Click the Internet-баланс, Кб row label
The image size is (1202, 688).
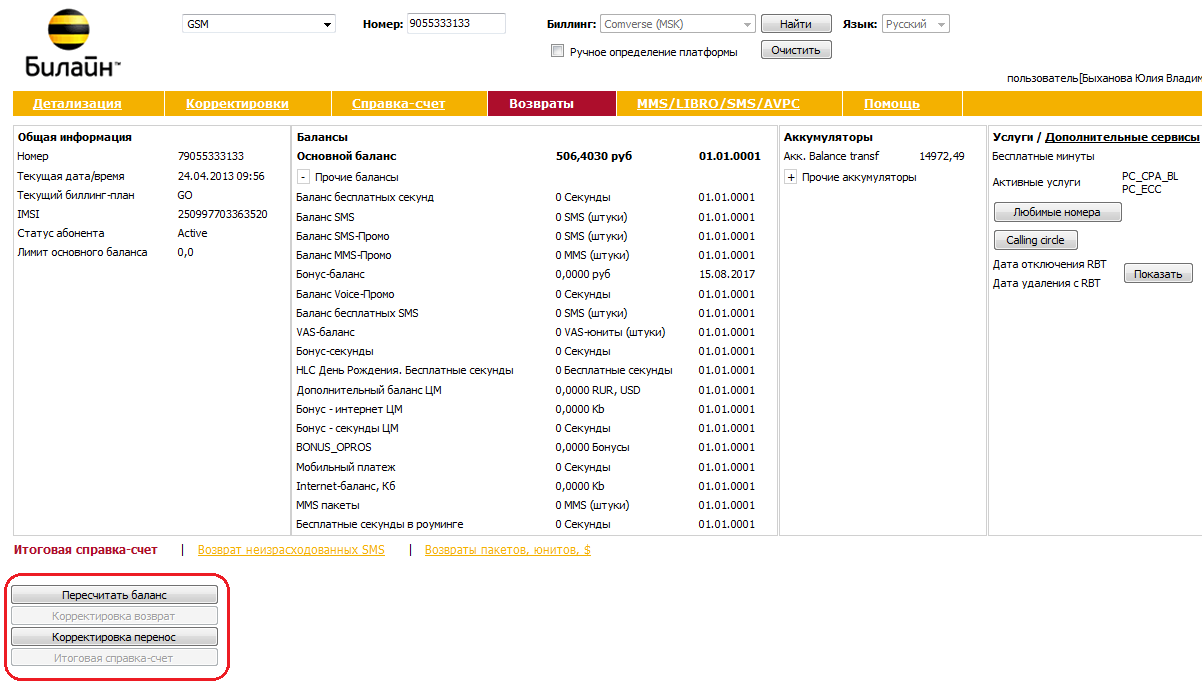pos(346,486)
